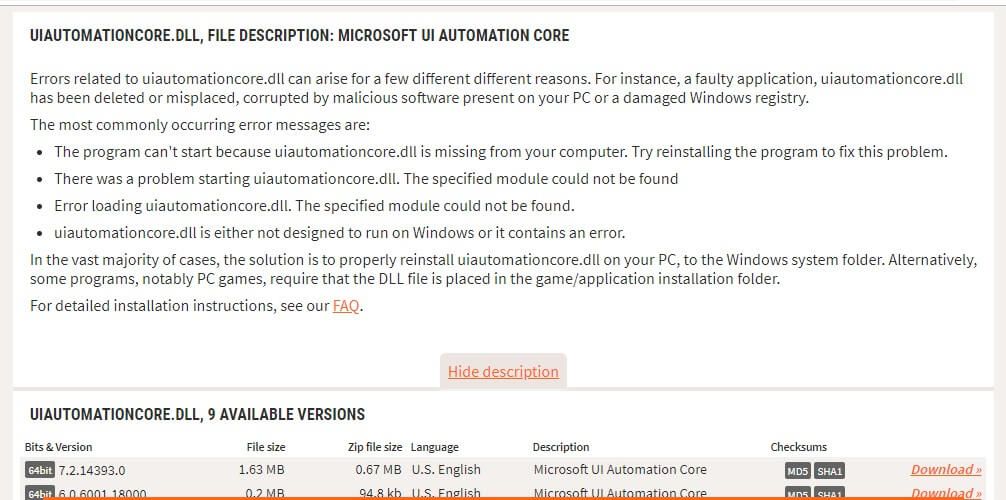Image resolution: width=1006 pixels, height=500 pixels.
Task: Show SHA1 checksum for version 7.2.14393.0
Action: (x=829, y=471)
